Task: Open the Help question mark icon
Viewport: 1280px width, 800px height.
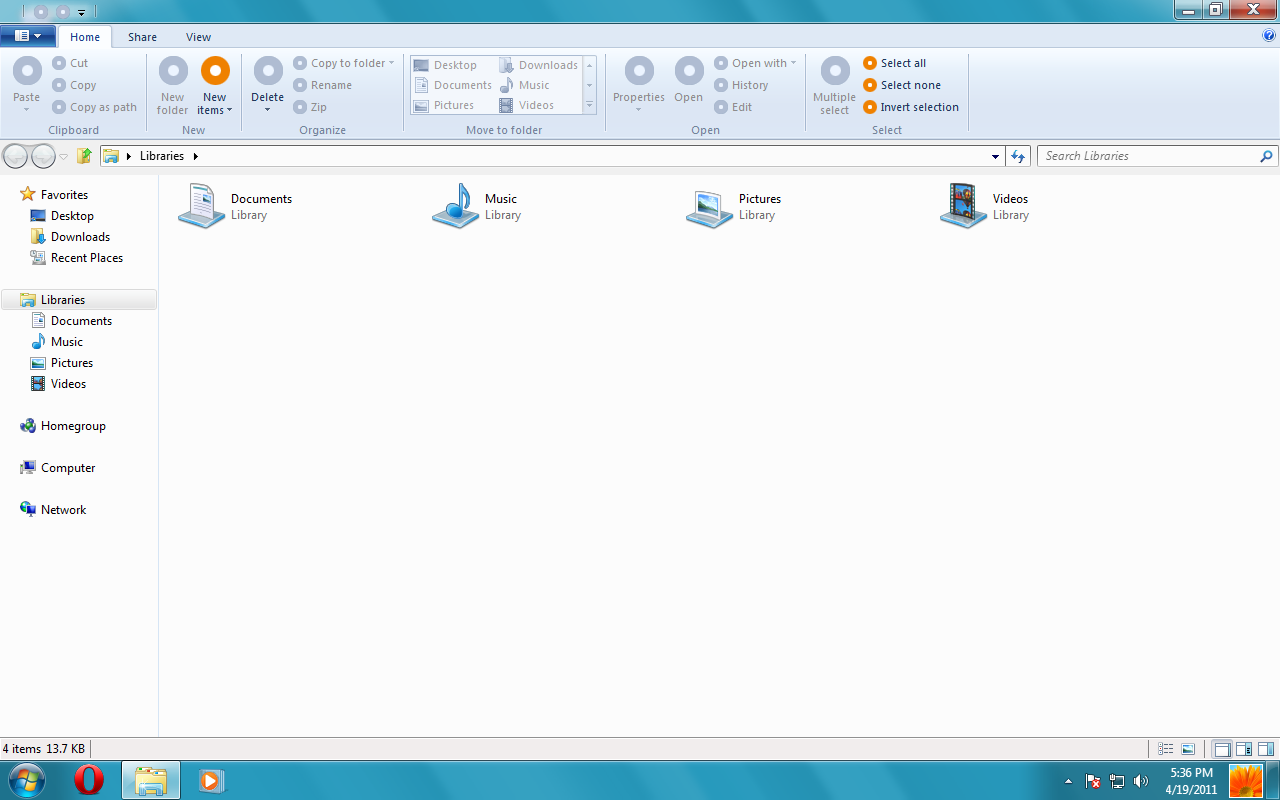Action: click(x=1269, y=36)
